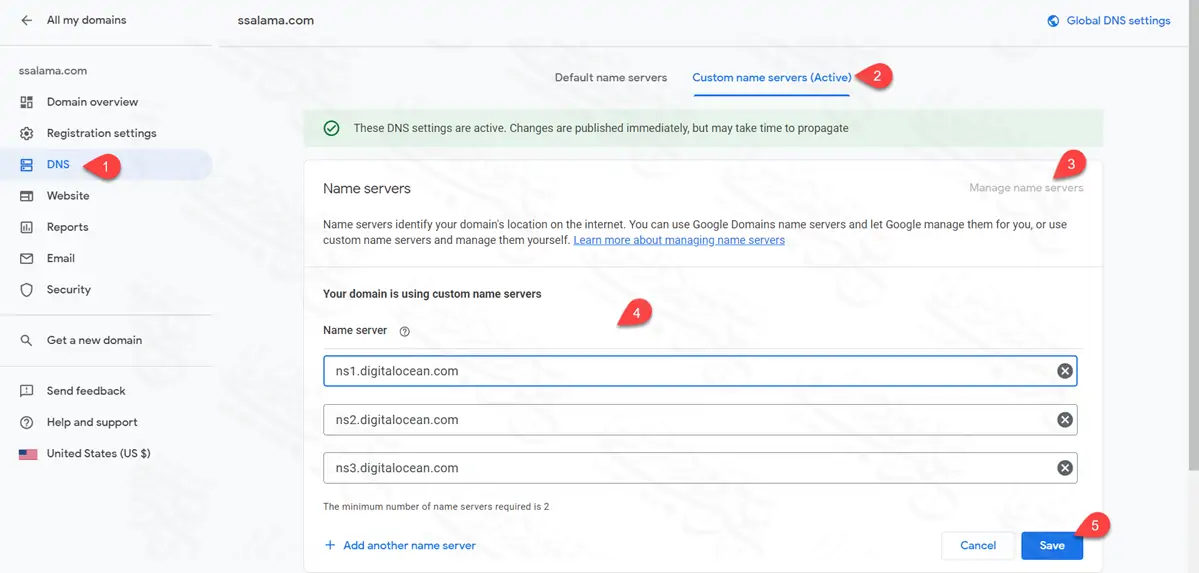
Task: Open Domain overview from sidebar
Action: pos(92,102)
